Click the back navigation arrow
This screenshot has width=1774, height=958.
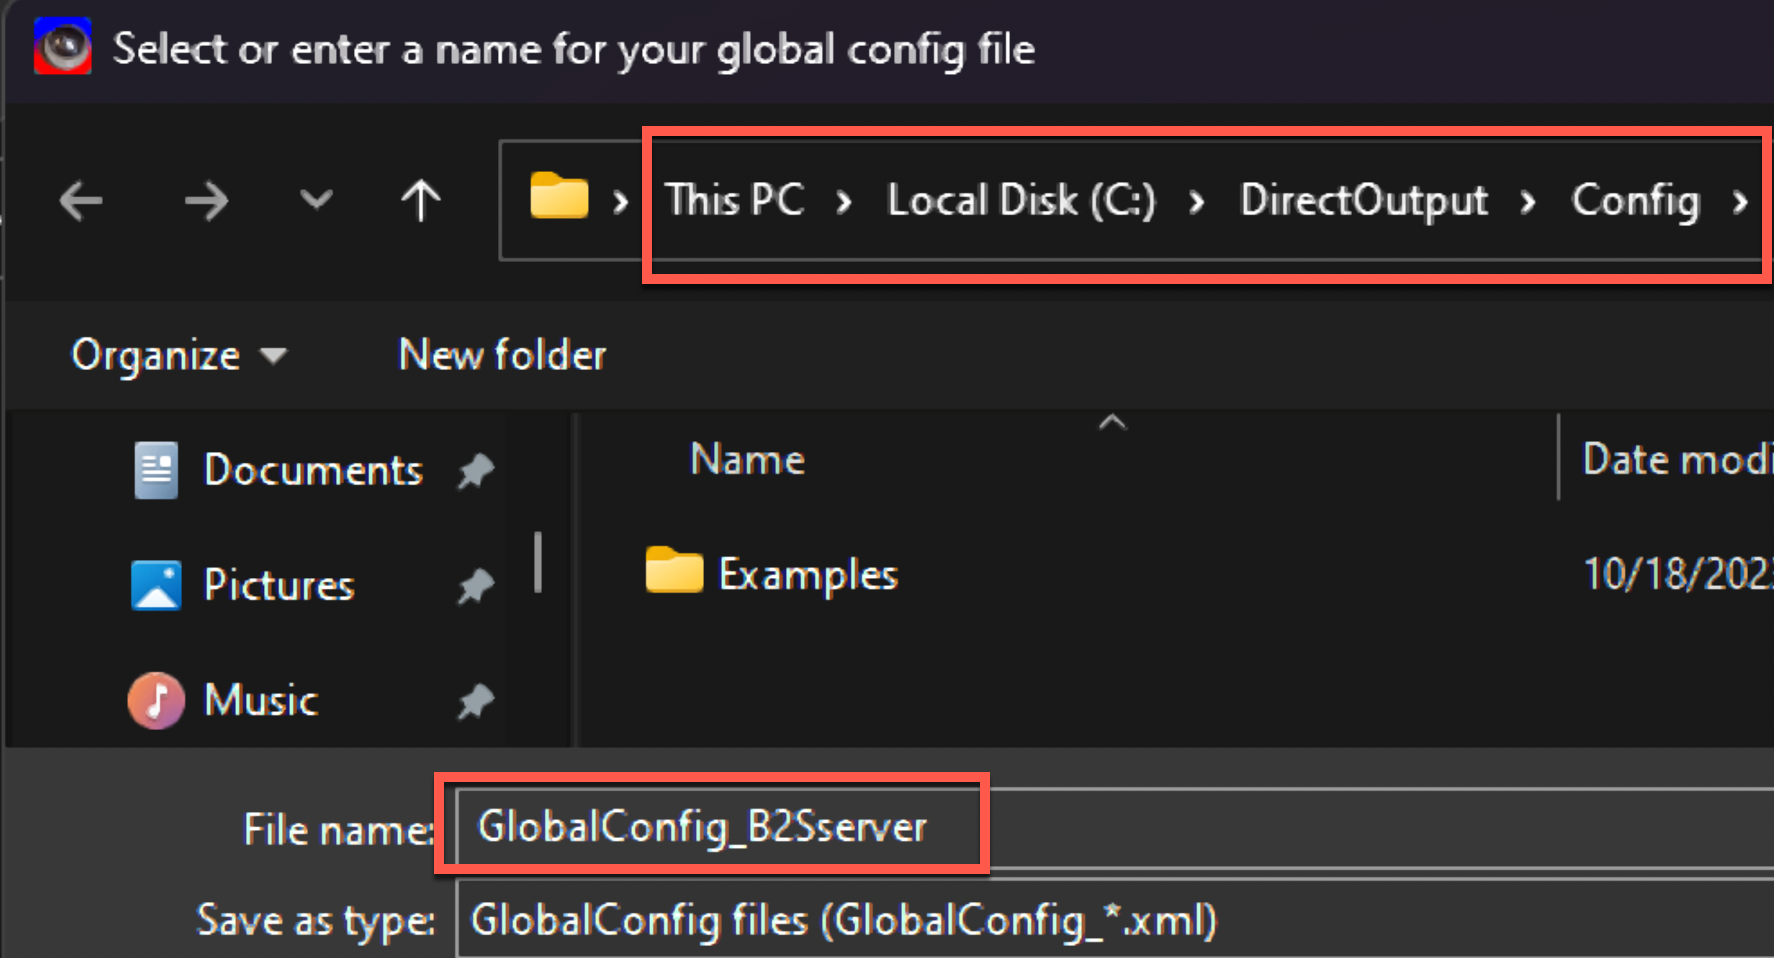pos(81,200)
